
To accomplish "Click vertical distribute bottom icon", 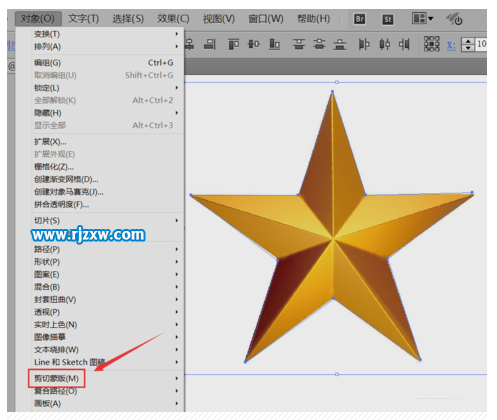I will coord(340,44).
